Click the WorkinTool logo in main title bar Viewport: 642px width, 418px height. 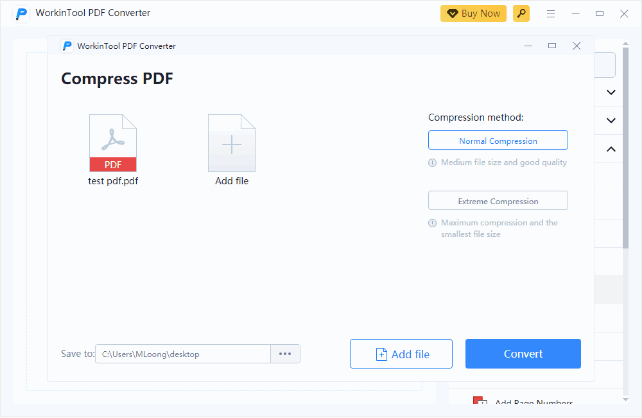coord(21,14)
